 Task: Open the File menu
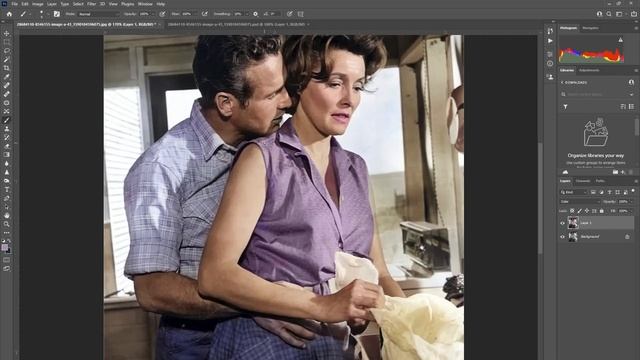point(14,4)
